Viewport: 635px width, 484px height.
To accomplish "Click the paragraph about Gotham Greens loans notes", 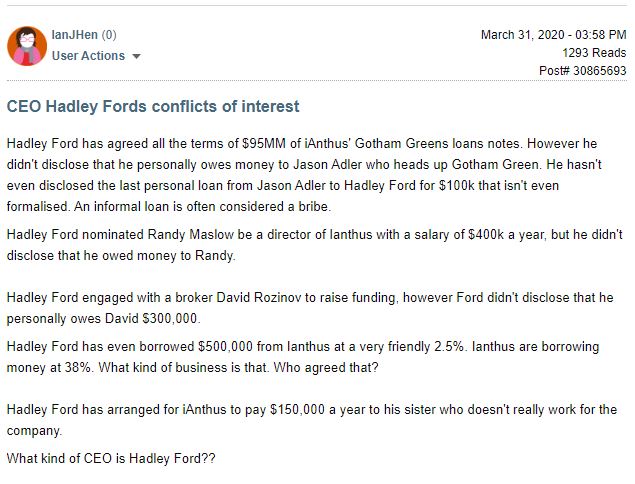I will 304,175.
